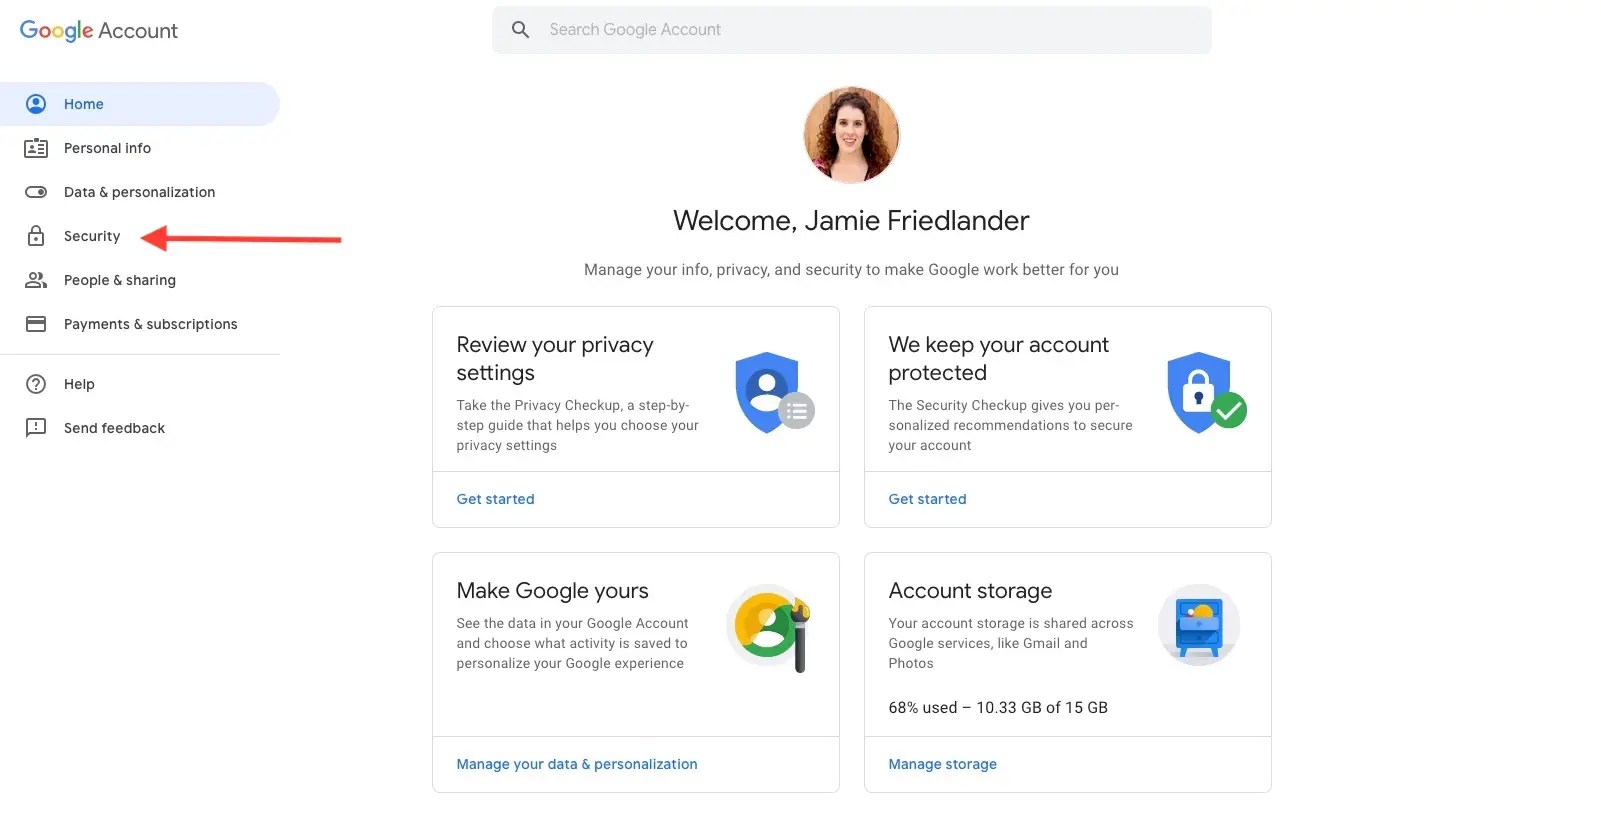
Task: Open Payments & subscriptions section
Action: click(151, 324)
